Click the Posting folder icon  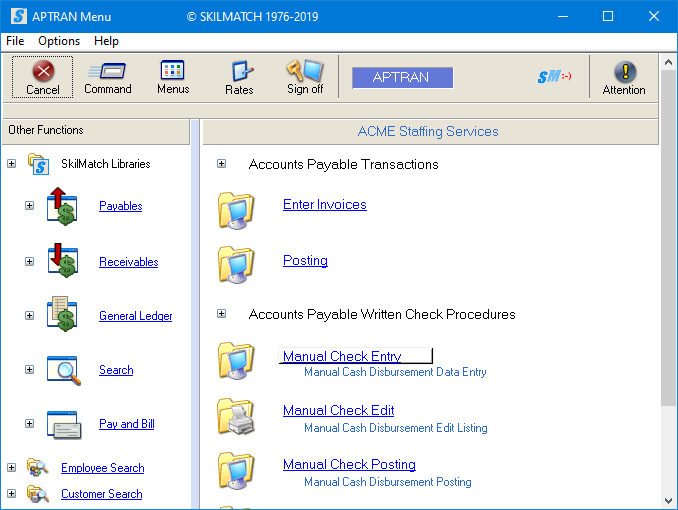click(236, 264)
